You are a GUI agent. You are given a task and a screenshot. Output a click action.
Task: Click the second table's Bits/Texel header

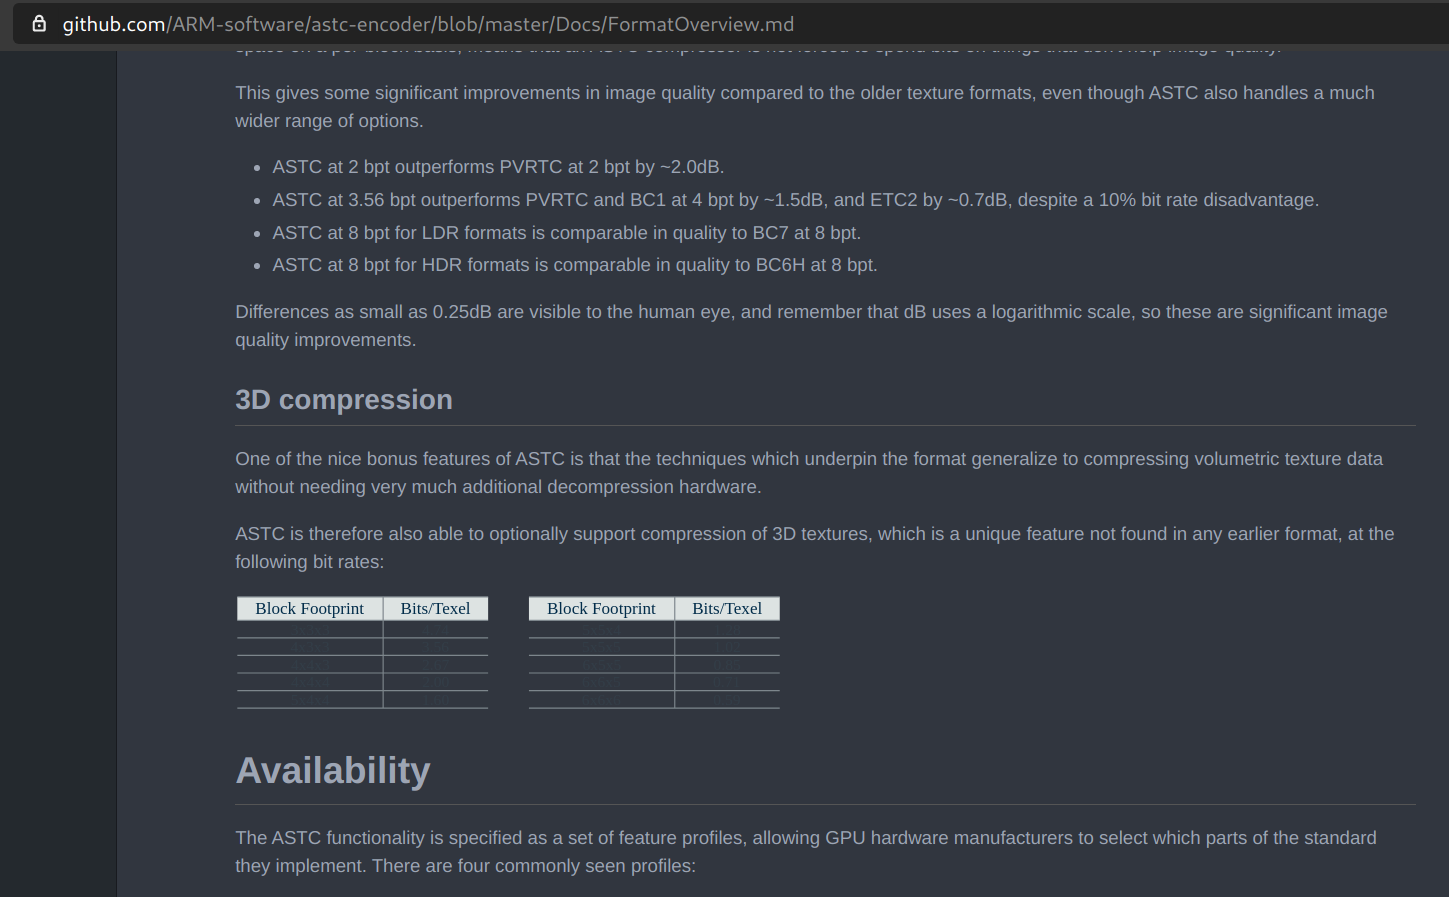(x=727, y=608)
